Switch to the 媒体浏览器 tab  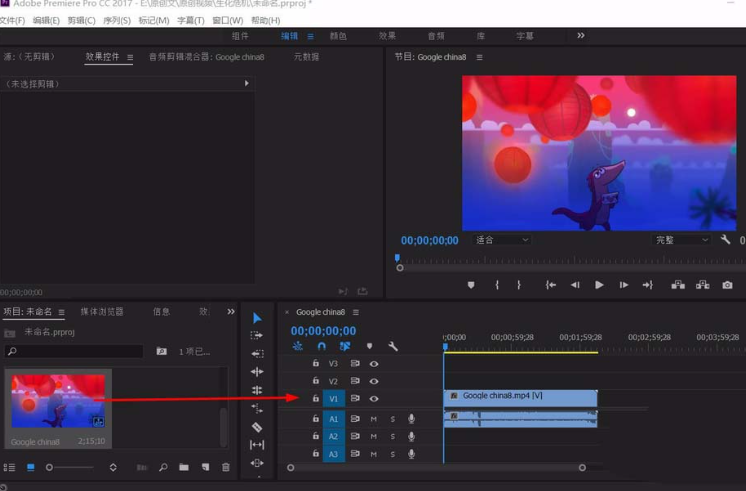point(102,312)
